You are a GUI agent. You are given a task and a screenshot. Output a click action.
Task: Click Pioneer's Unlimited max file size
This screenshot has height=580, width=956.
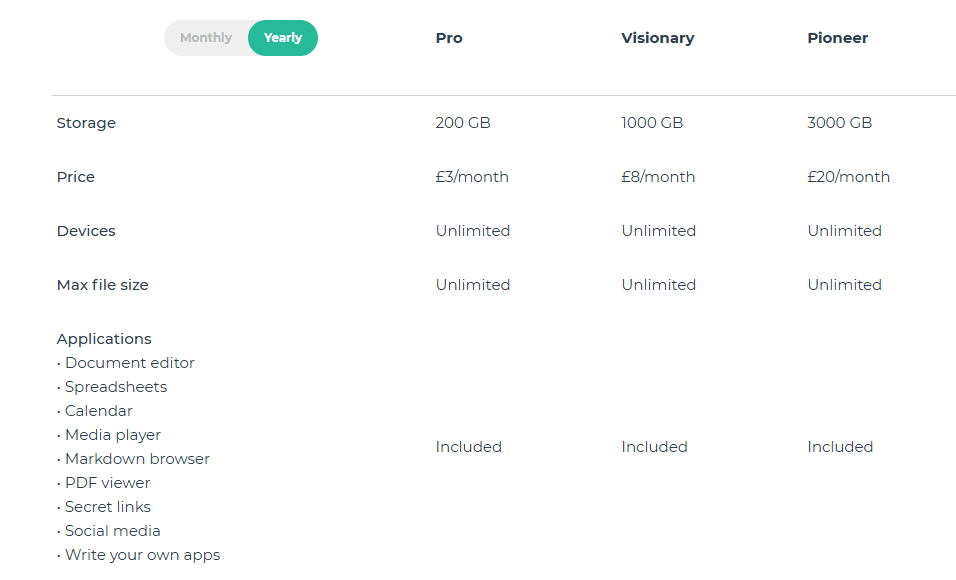844,285
